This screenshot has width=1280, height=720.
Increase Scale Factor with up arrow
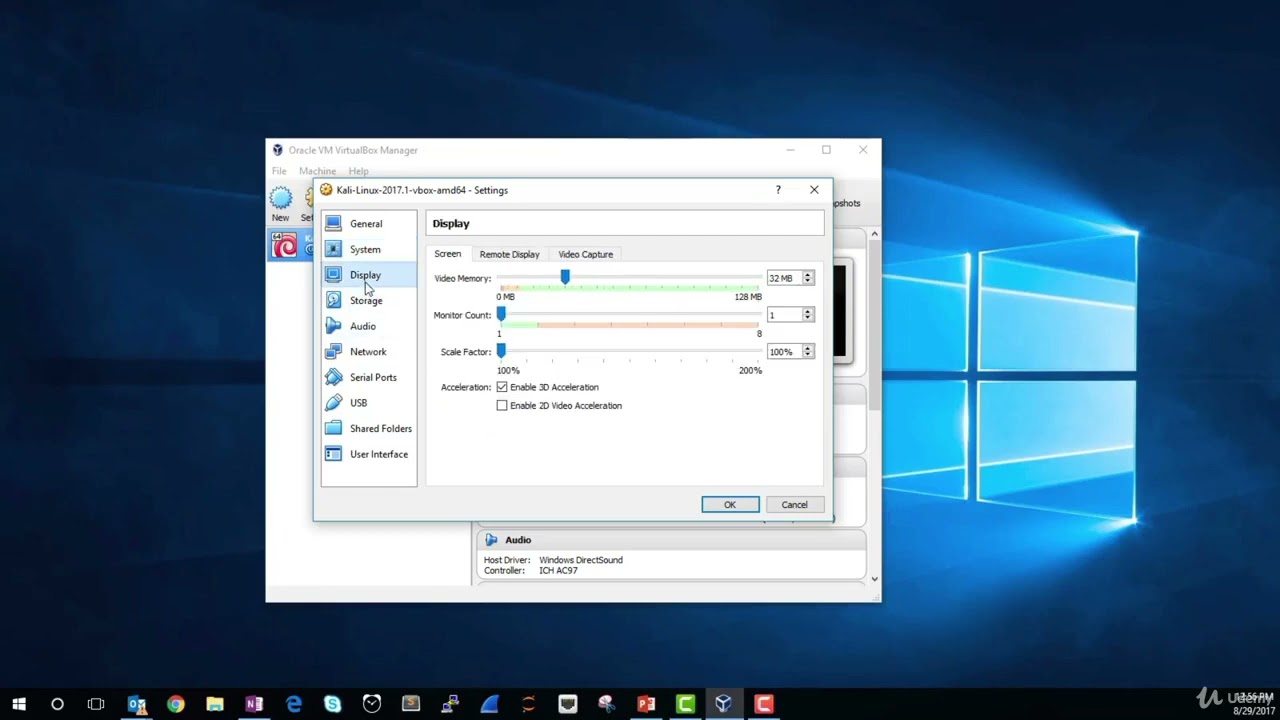click(808, 348)
